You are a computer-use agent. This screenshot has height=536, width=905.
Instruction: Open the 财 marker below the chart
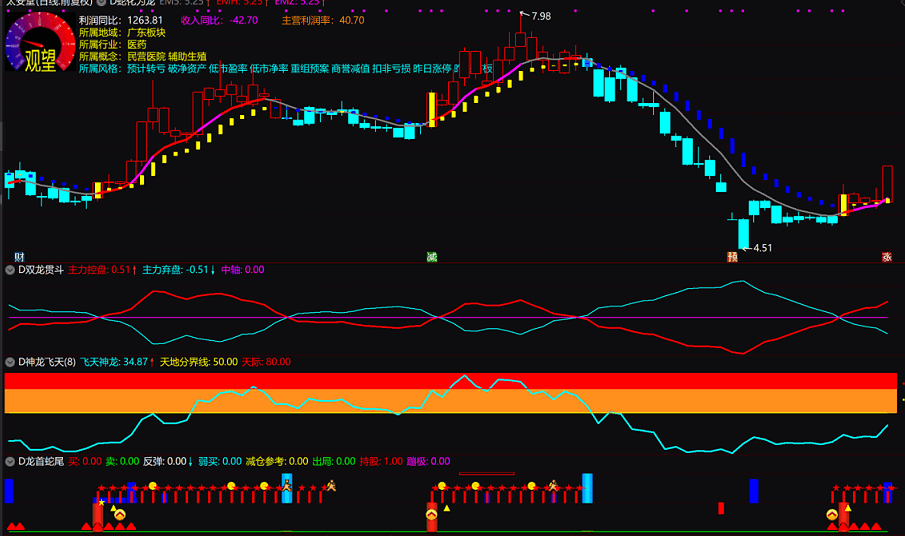pos(19,257)
